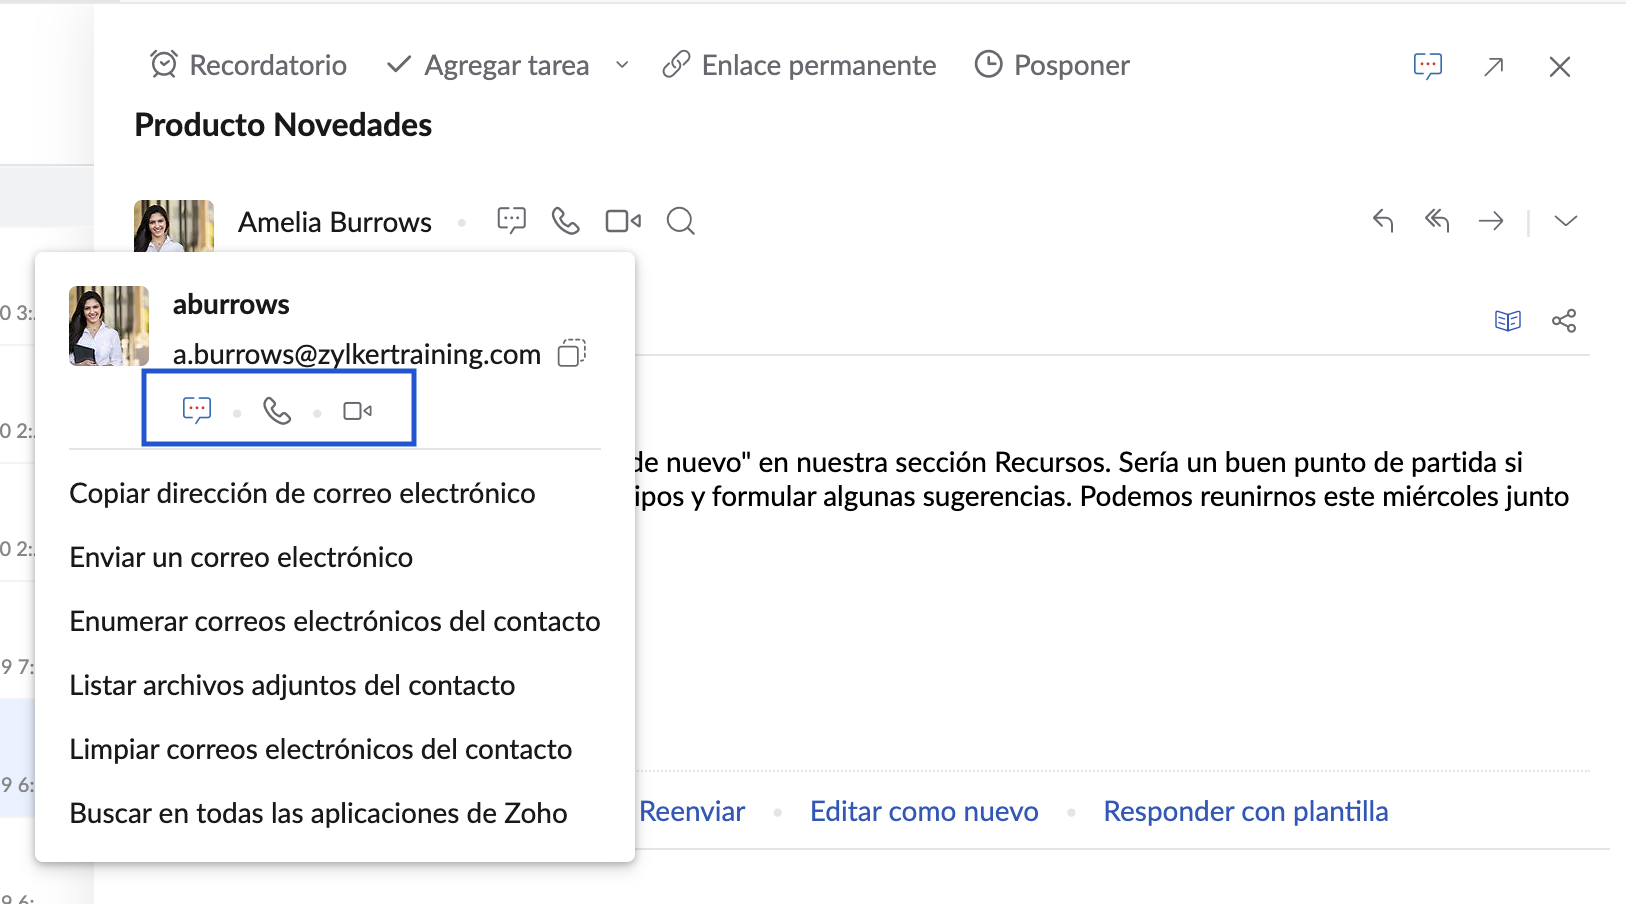Click search icon next to Amelia Burrows

point(680,221)
